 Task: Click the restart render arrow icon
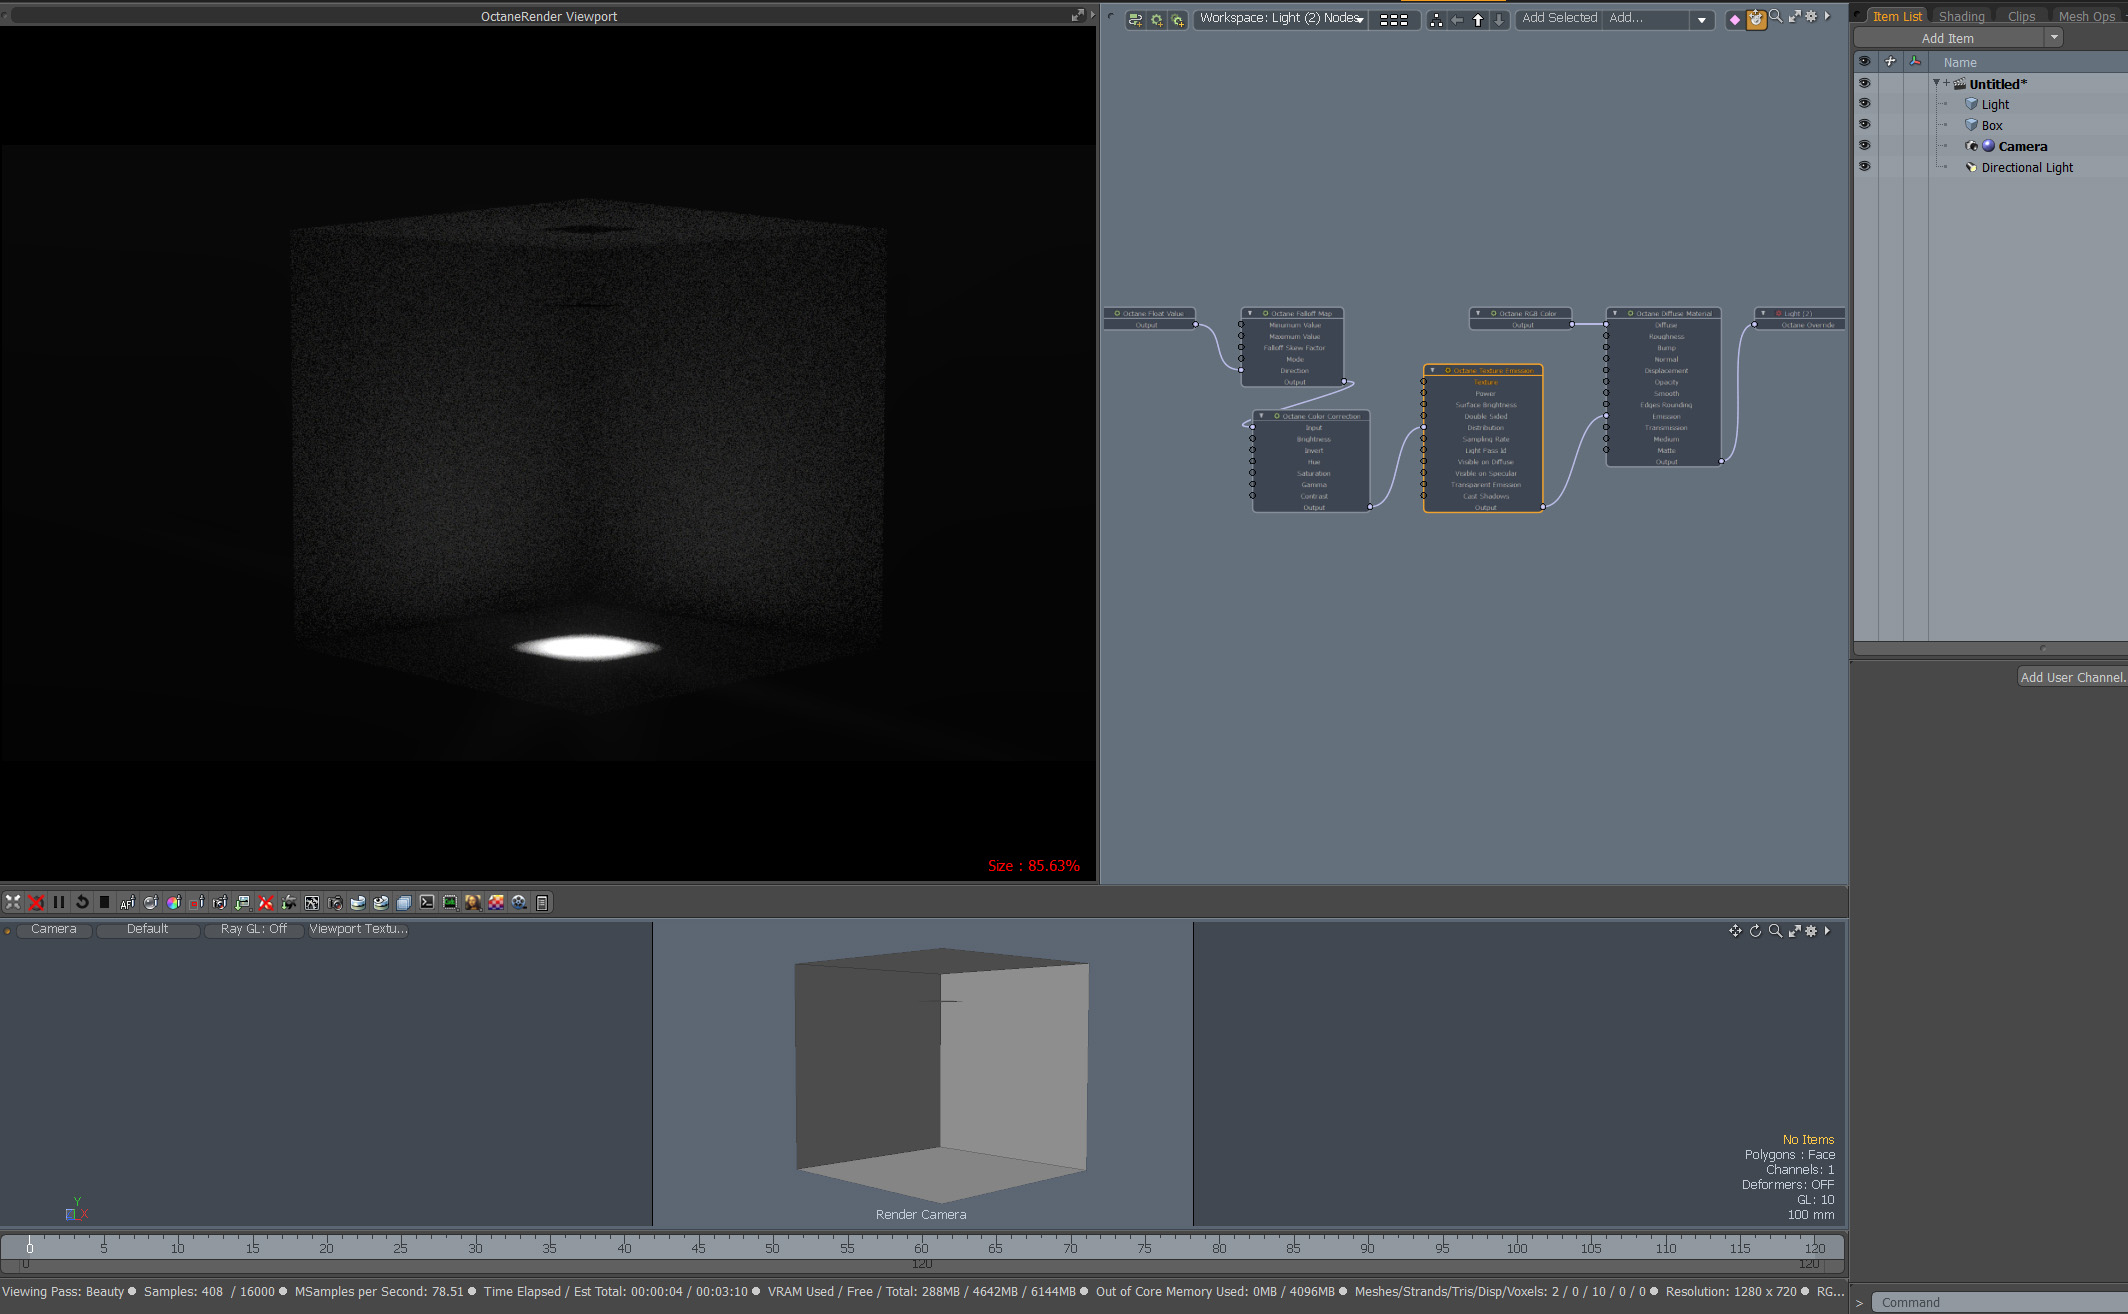[82, 902]
